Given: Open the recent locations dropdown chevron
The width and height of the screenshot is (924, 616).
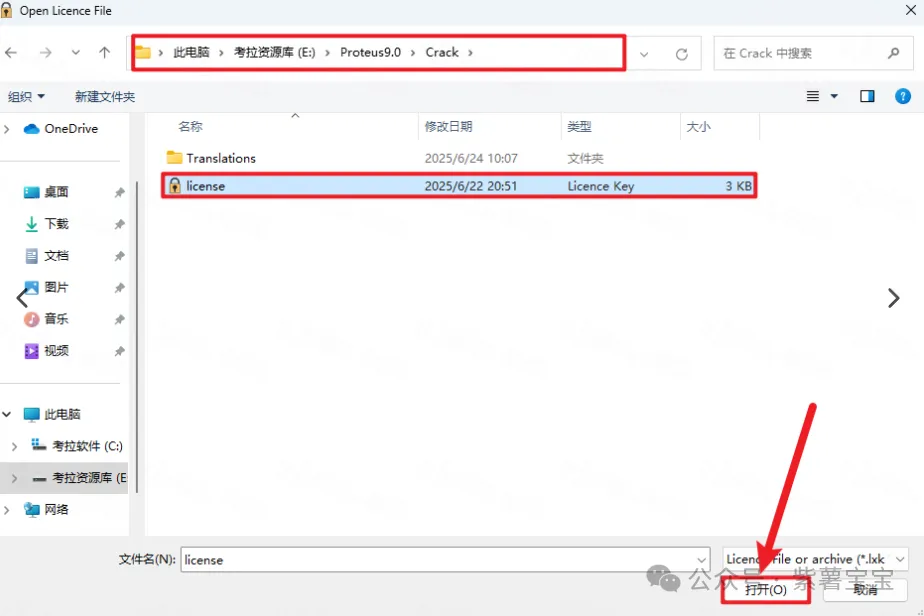Looking at the screenshot, I should pyautogui.click(x=76, y=53).
